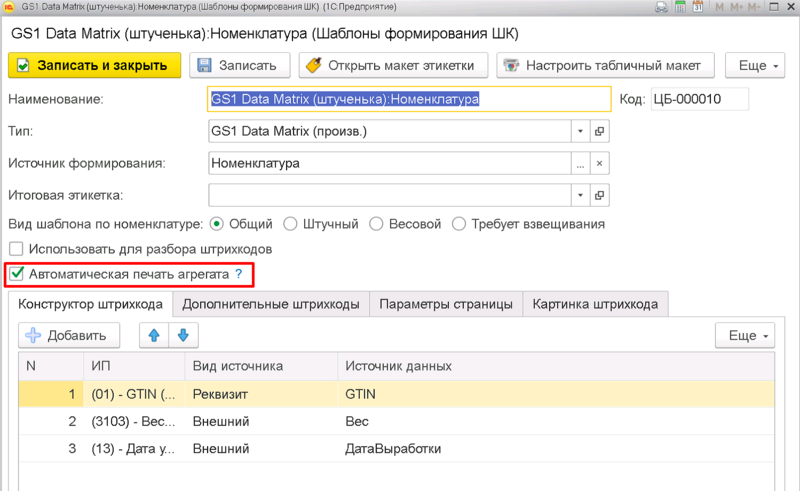Select the Внешний cell in row 3

point(261,449)
